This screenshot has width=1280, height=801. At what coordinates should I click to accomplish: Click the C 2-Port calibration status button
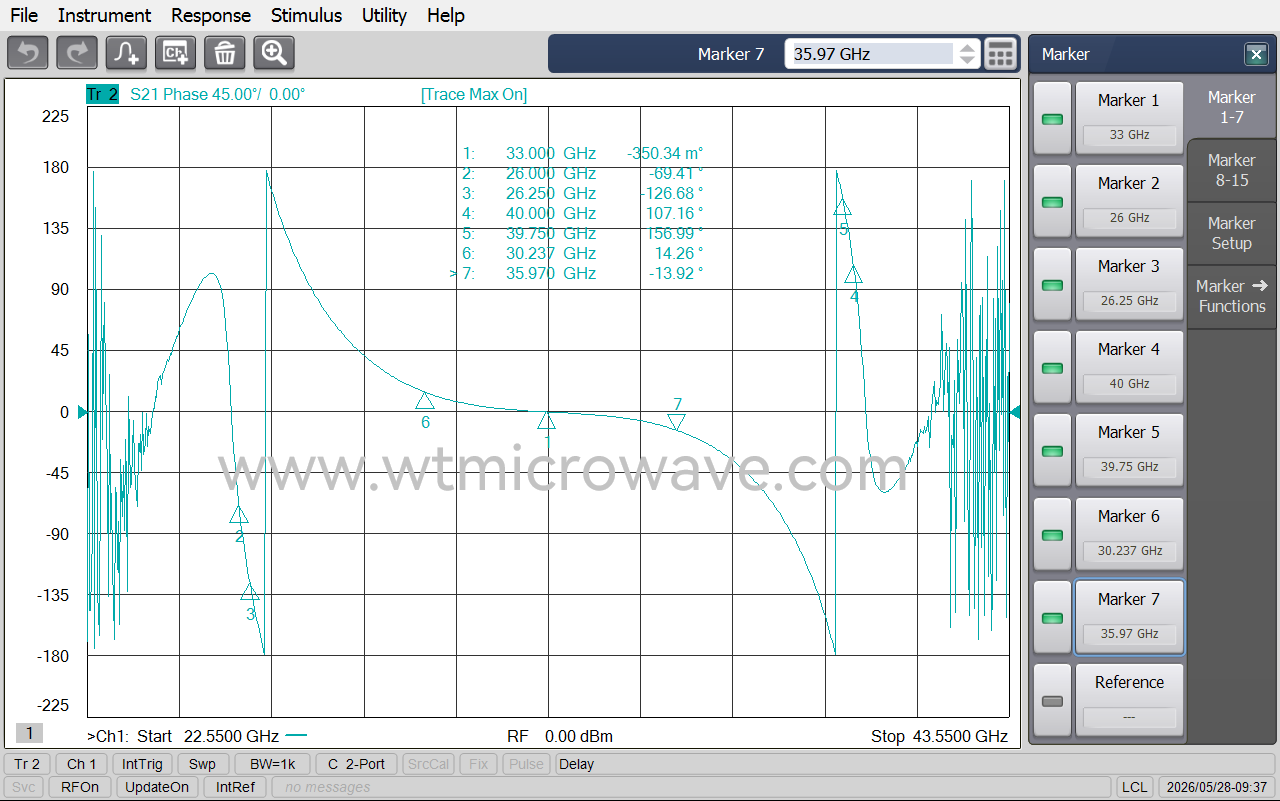coord(356,764)
